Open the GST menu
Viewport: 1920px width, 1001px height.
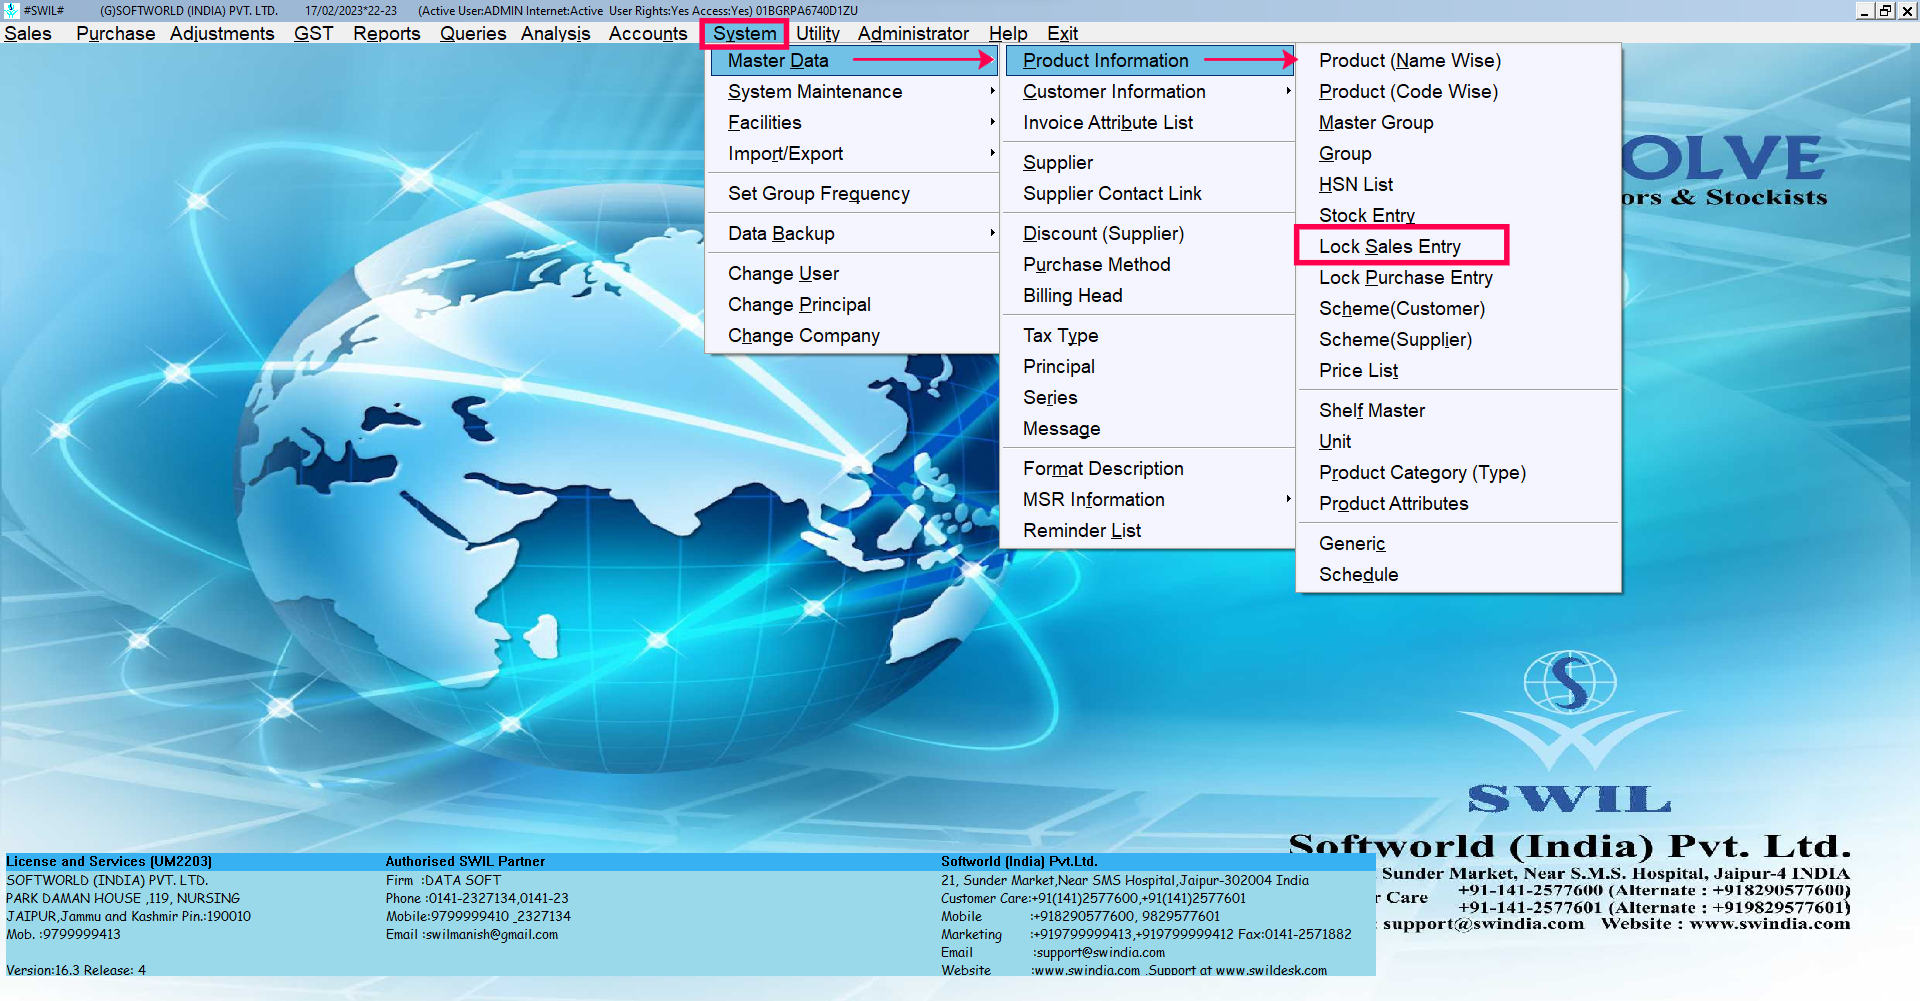[x=313, y=33]
